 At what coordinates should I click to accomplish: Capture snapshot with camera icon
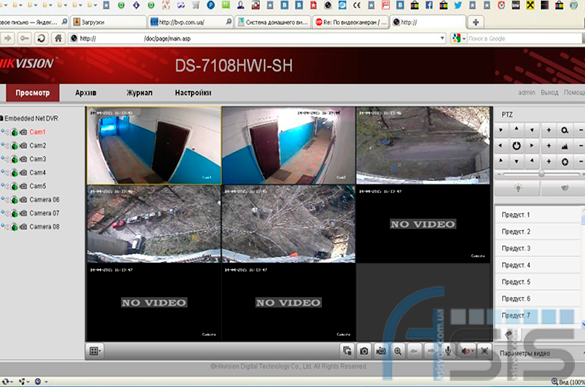(364, 351)
